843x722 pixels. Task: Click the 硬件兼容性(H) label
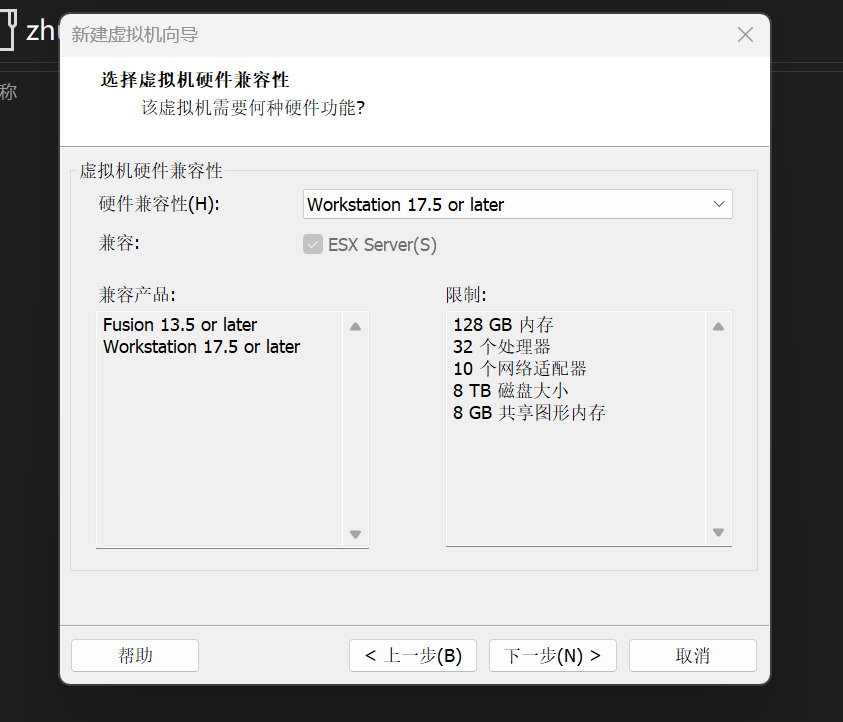tap(159, 204)
